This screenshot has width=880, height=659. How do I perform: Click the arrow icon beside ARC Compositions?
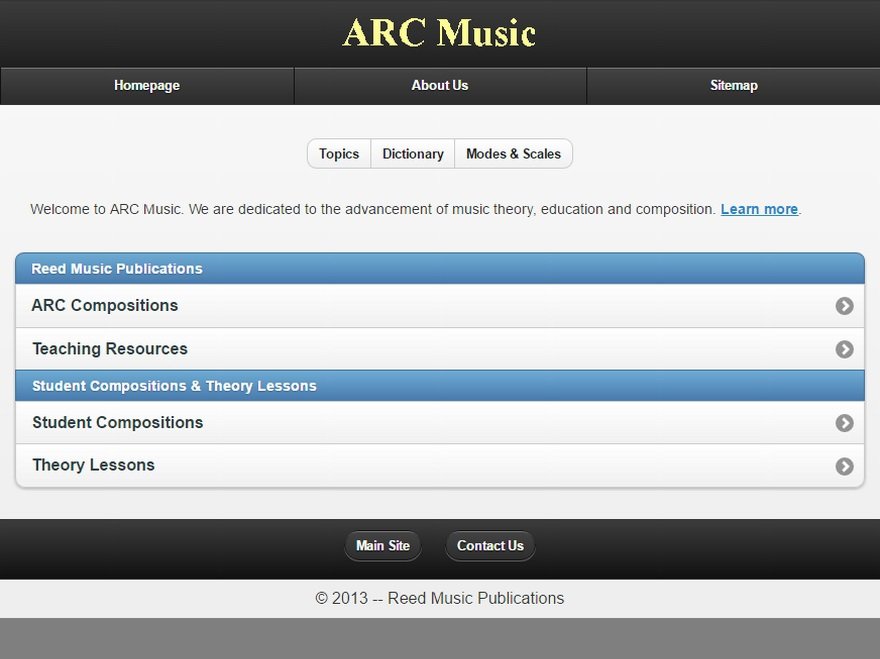tap(844, 306)
